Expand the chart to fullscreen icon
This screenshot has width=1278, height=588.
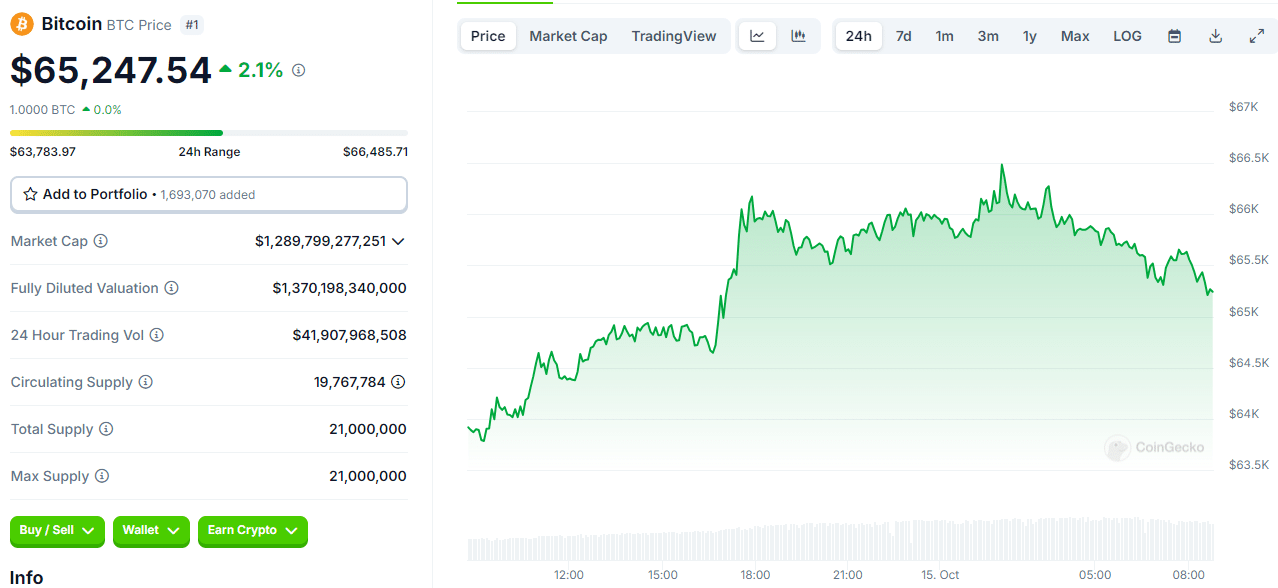coord(1257,36)
